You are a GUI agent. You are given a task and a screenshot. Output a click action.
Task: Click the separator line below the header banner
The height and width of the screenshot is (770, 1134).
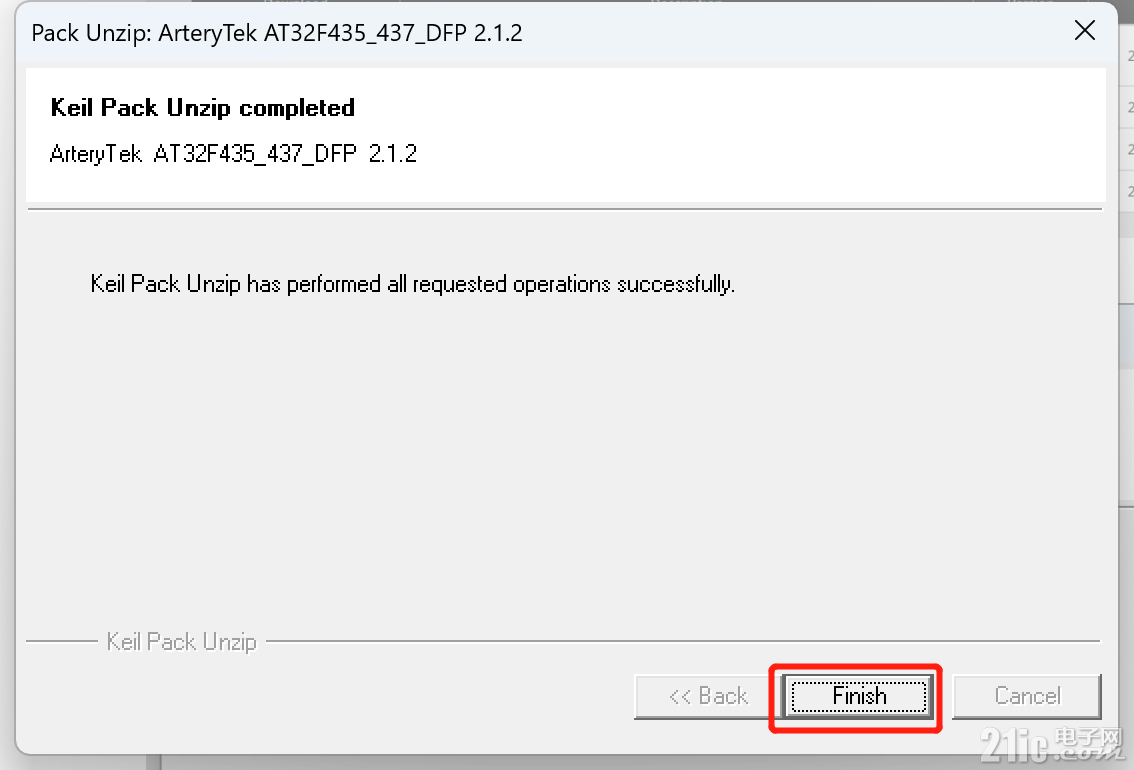565,209
